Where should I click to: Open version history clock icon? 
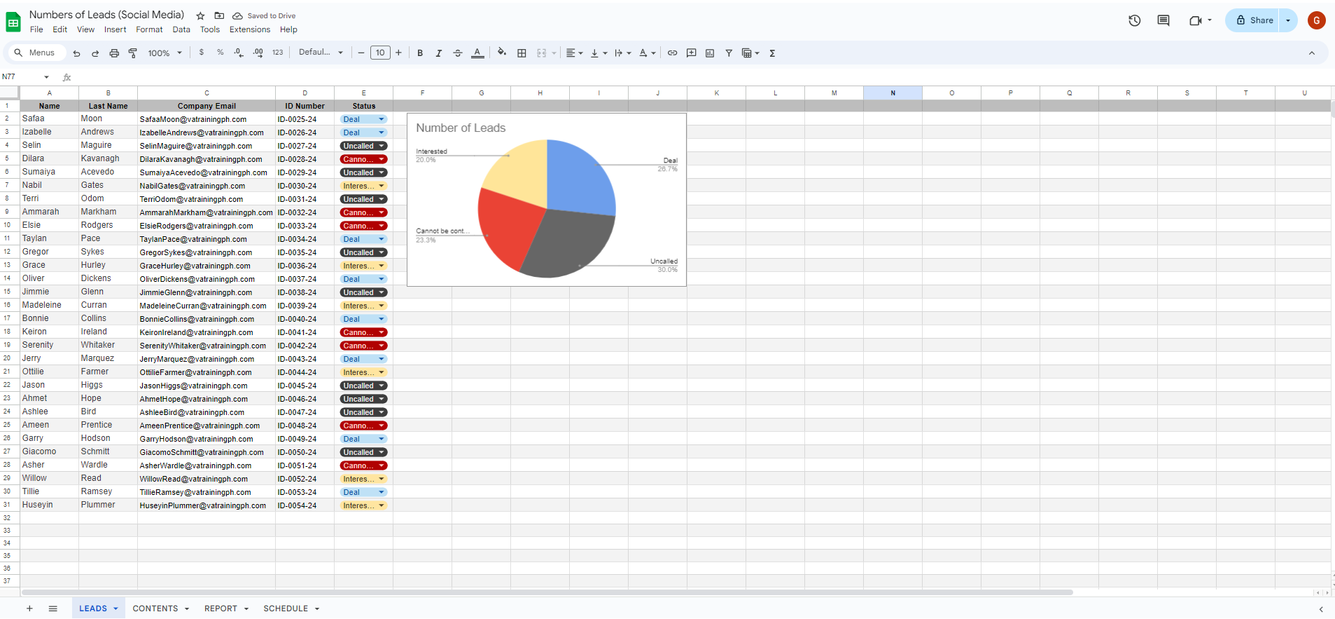pos(1134,20)
